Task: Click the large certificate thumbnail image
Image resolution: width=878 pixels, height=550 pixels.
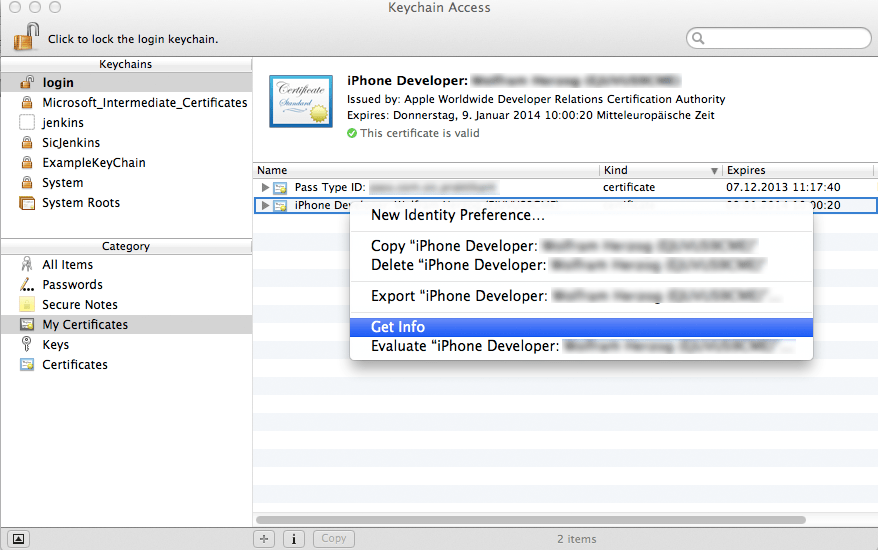Action: [301, 101]
